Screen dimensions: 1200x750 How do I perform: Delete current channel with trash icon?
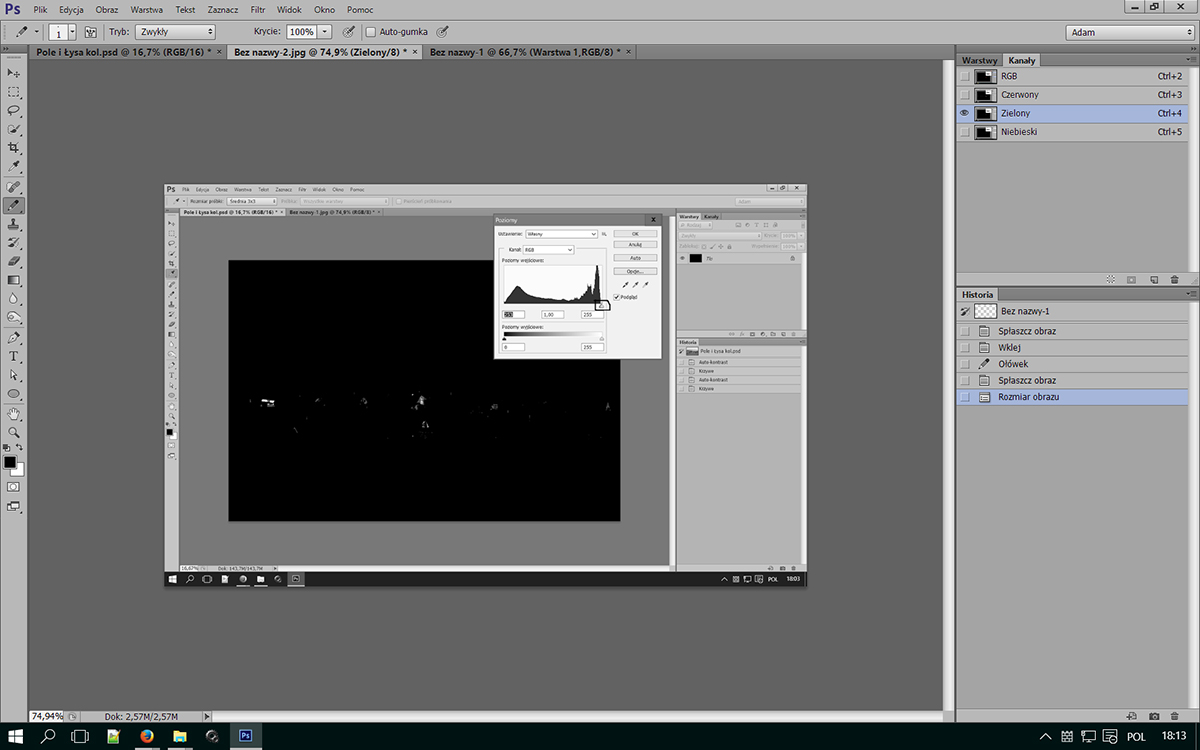pyautogui.click(x=1174, y=280)
